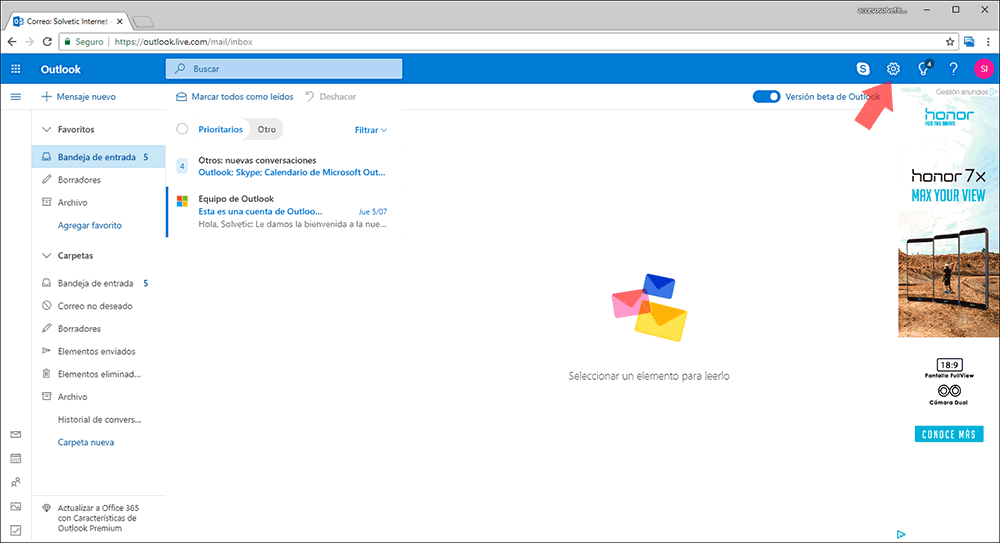Click the Microsoft logo on Equipo de Outlook mail
The image size is (1000, 543).
(182, 201)
